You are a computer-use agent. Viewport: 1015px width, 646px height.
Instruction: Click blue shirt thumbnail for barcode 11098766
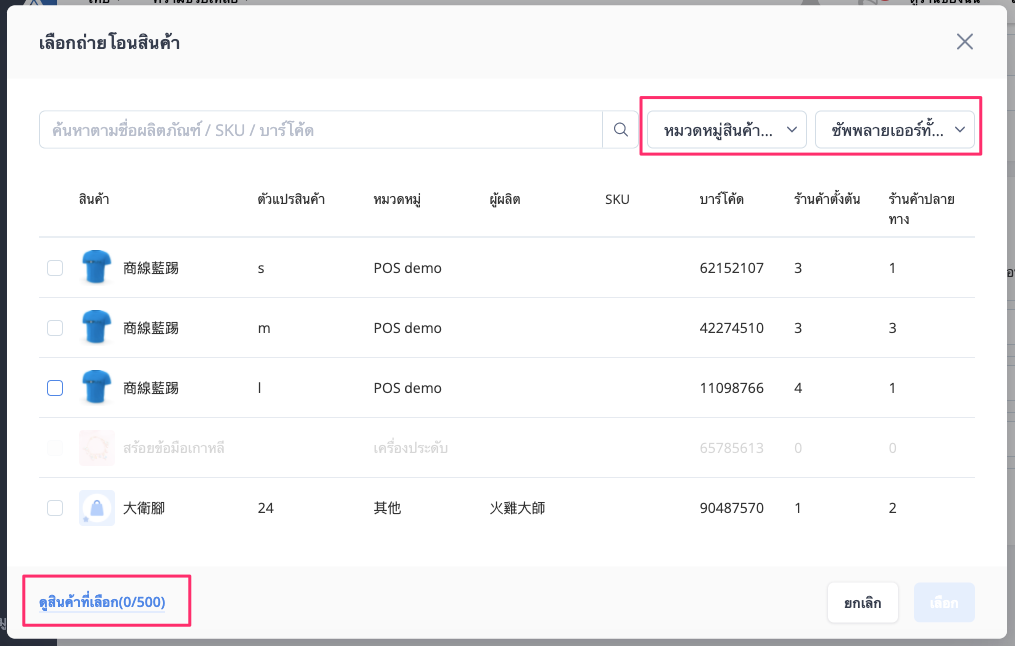pos(96,388)
